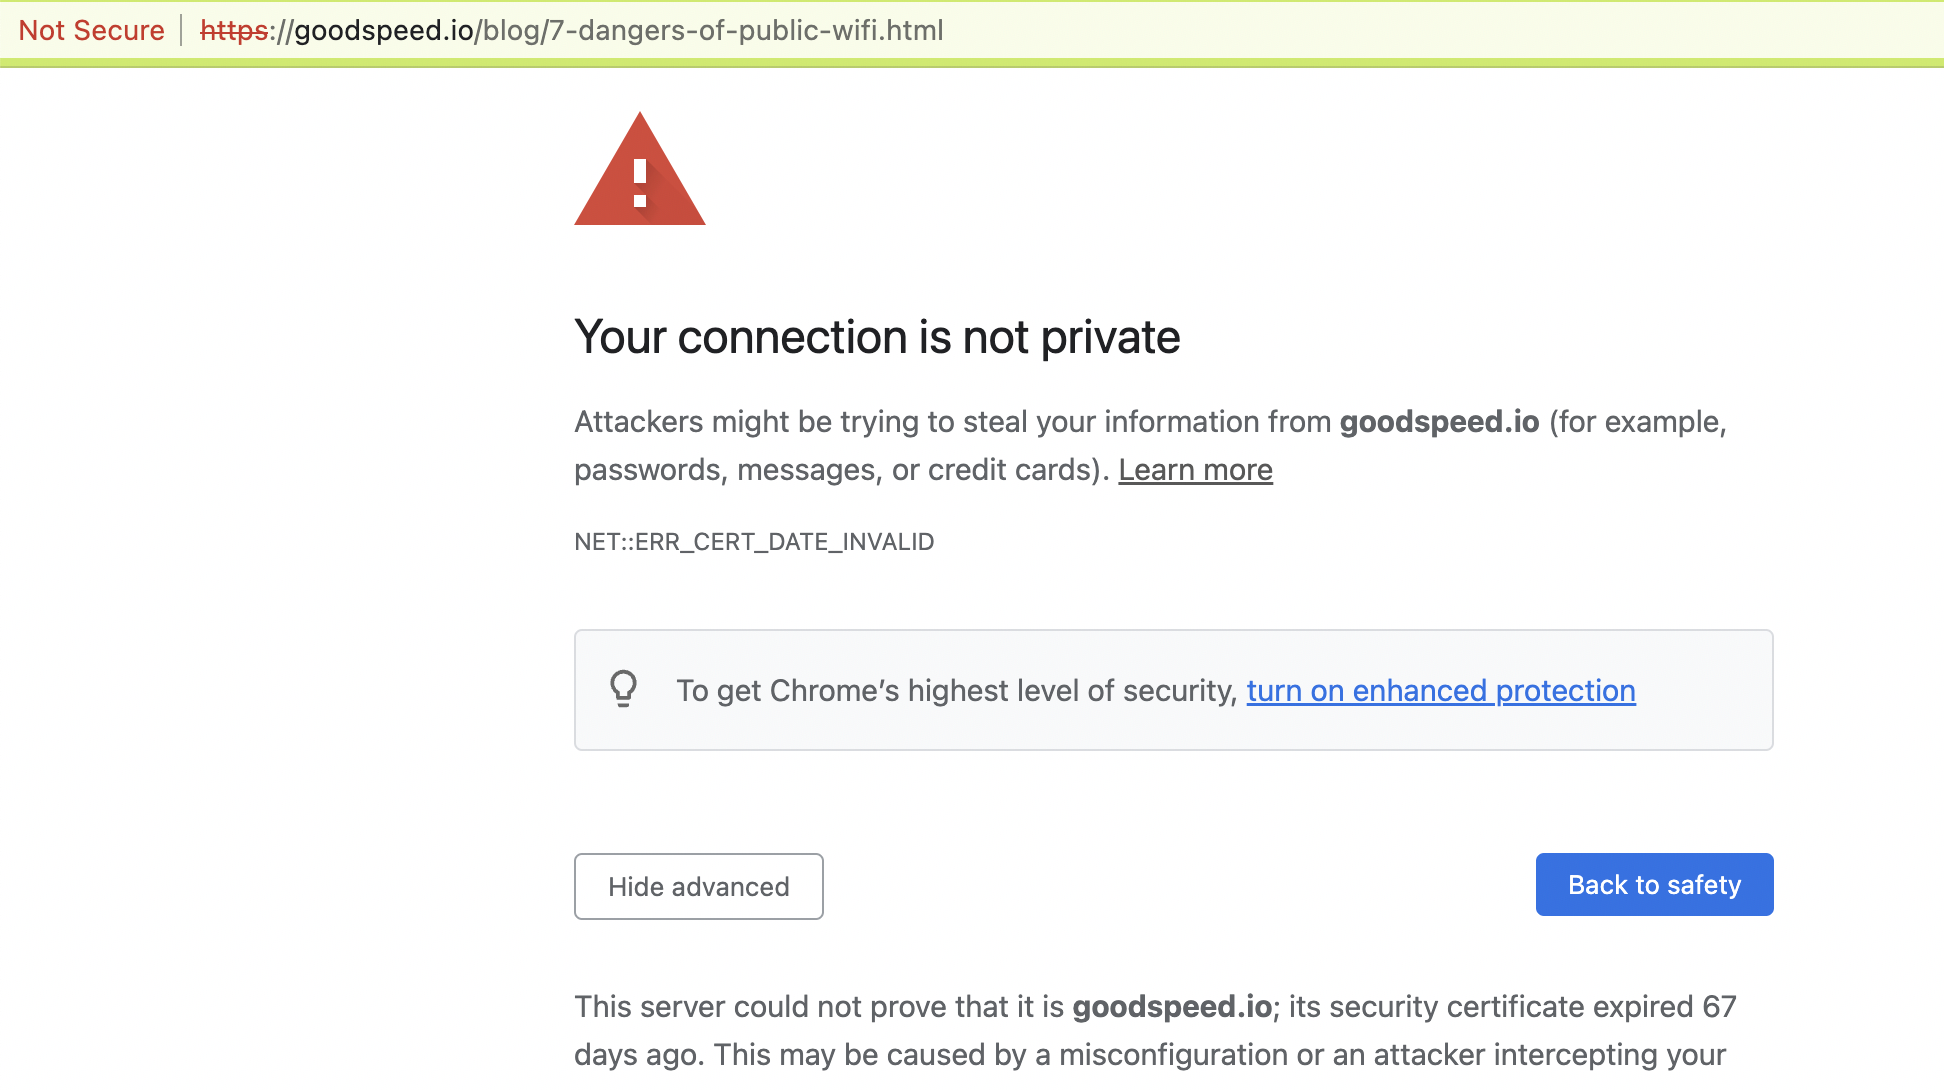
Task: Click the crossed-out https text in the address bar
Action: point(232,30)
